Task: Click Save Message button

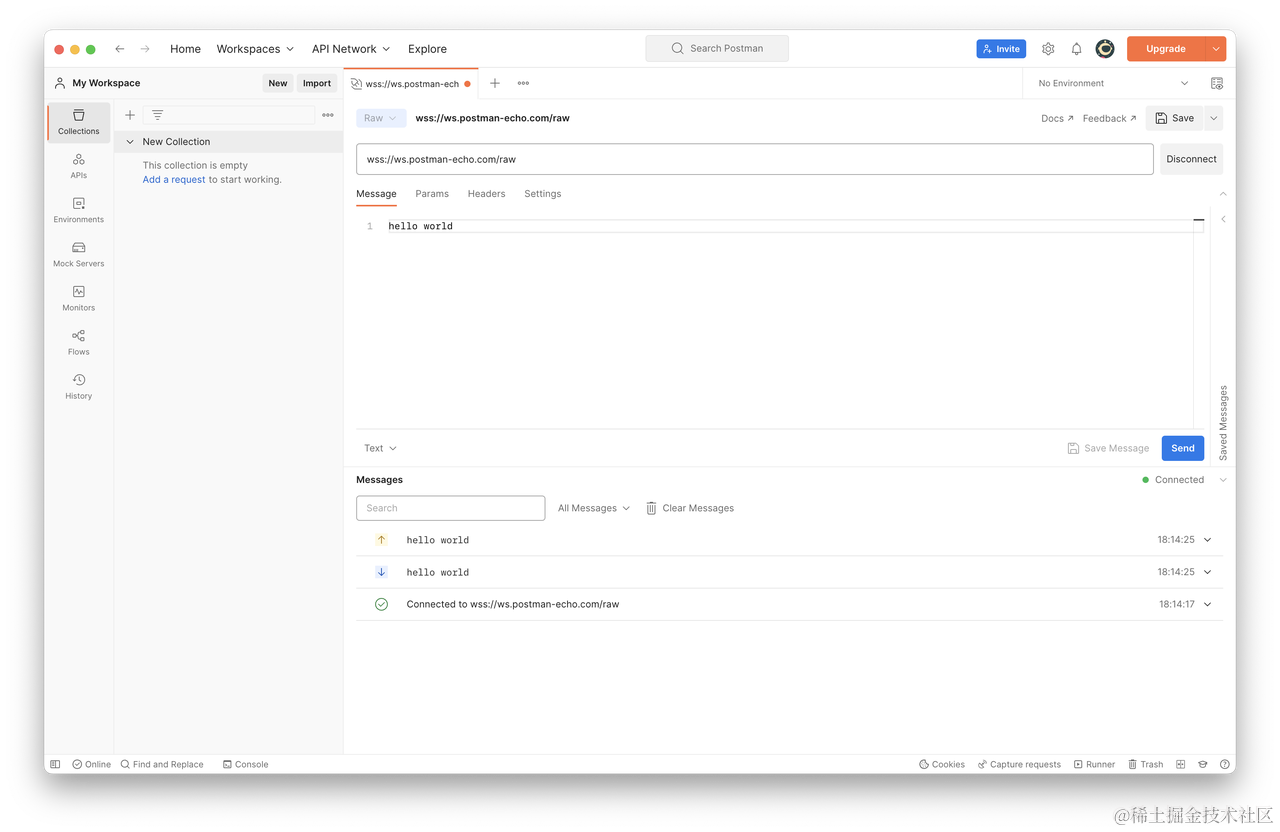Action: tap(1108, 448)
